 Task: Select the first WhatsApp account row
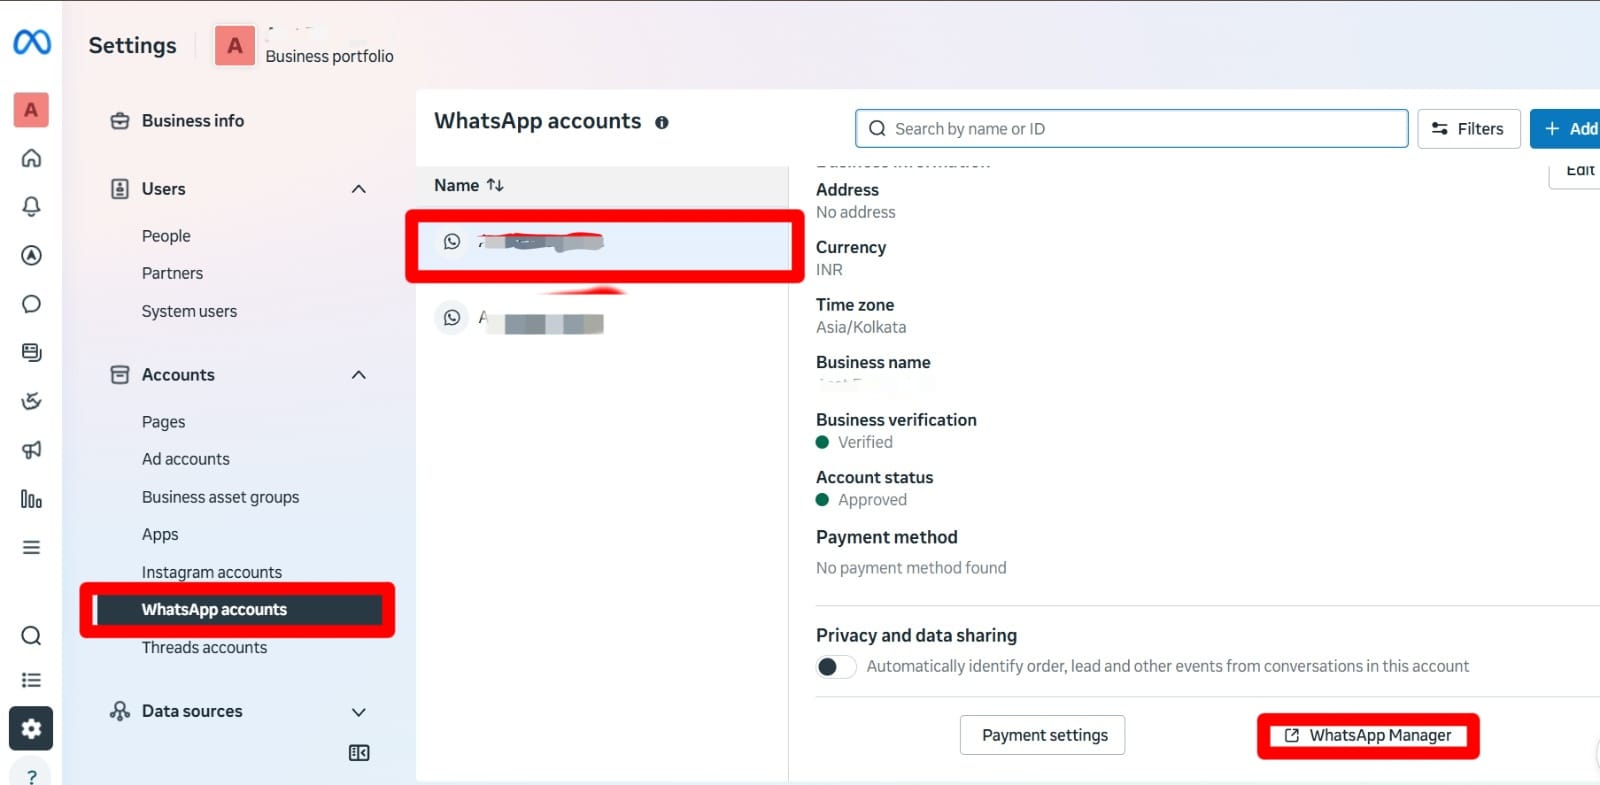[604, 243]
